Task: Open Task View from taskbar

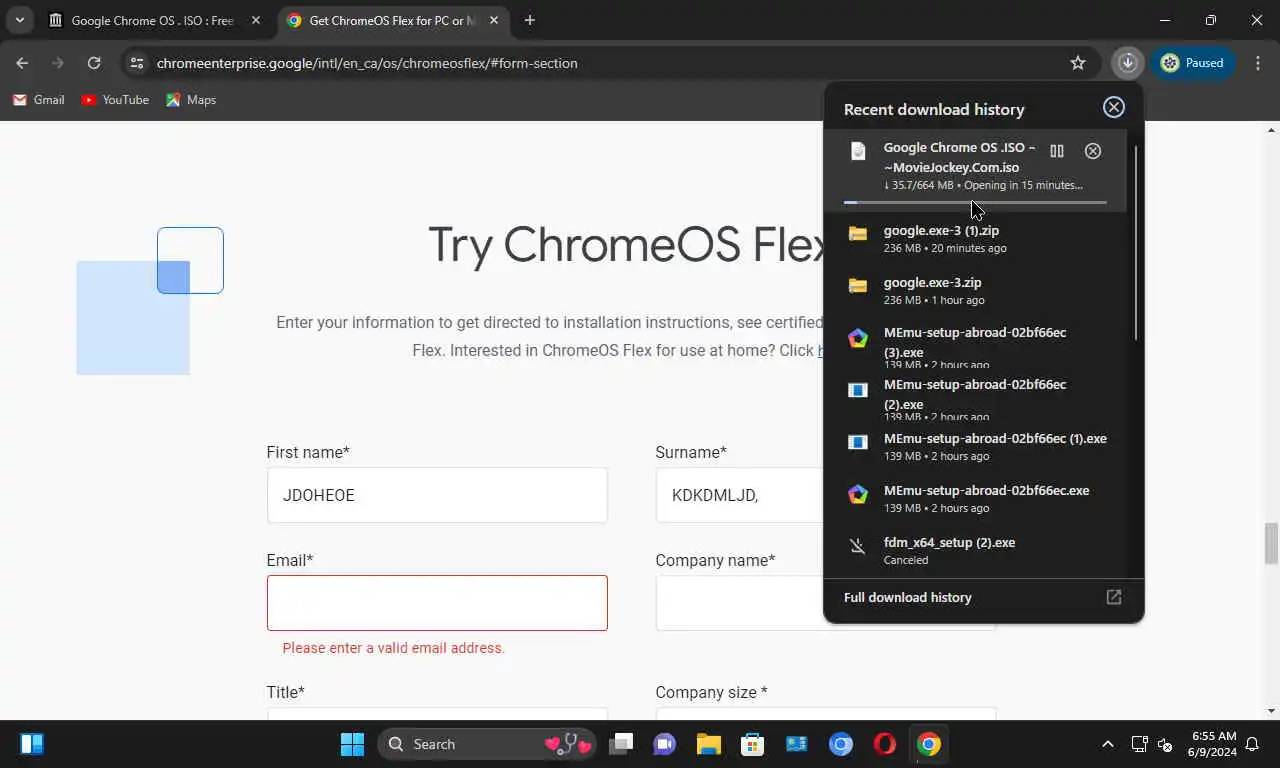Action: click(622, 744)
